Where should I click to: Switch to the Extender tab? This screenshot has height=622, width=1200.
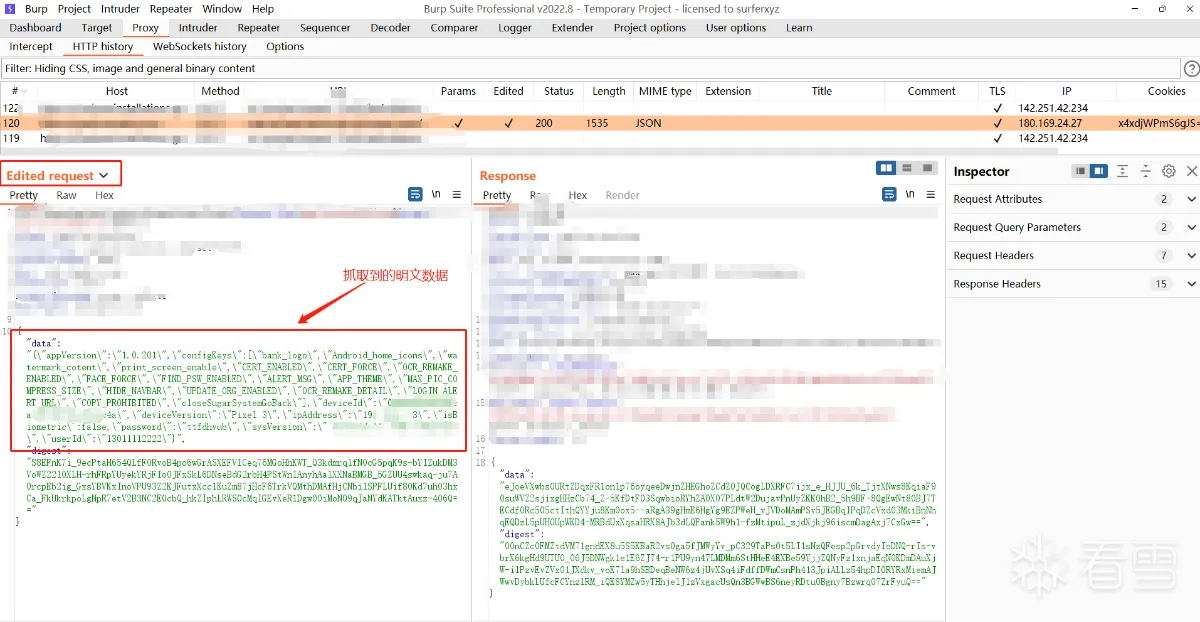(x=573, y=28)
